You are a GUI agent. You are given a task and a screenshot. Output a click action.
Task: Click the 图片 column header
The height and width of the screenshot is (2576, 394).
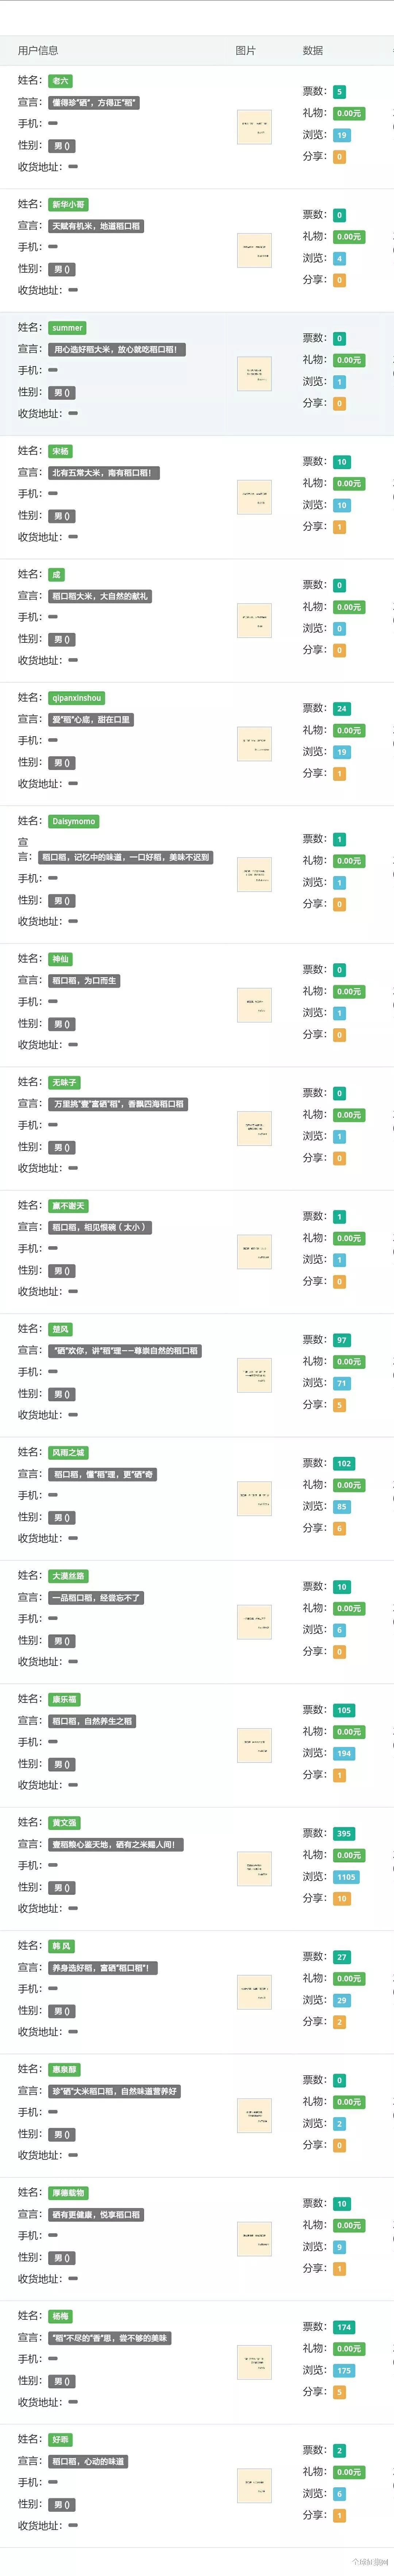tap(246, 50)
